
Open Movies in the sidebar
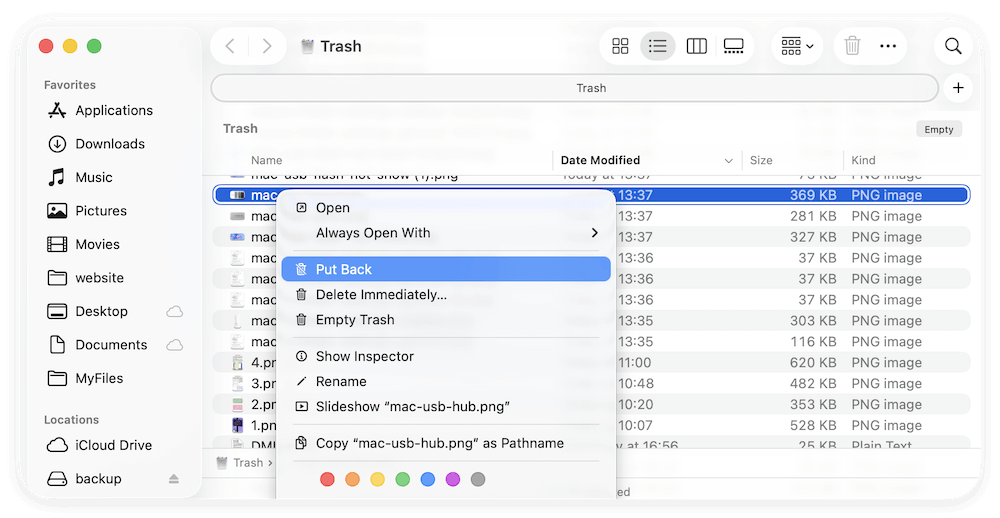[x=84, y=244]
